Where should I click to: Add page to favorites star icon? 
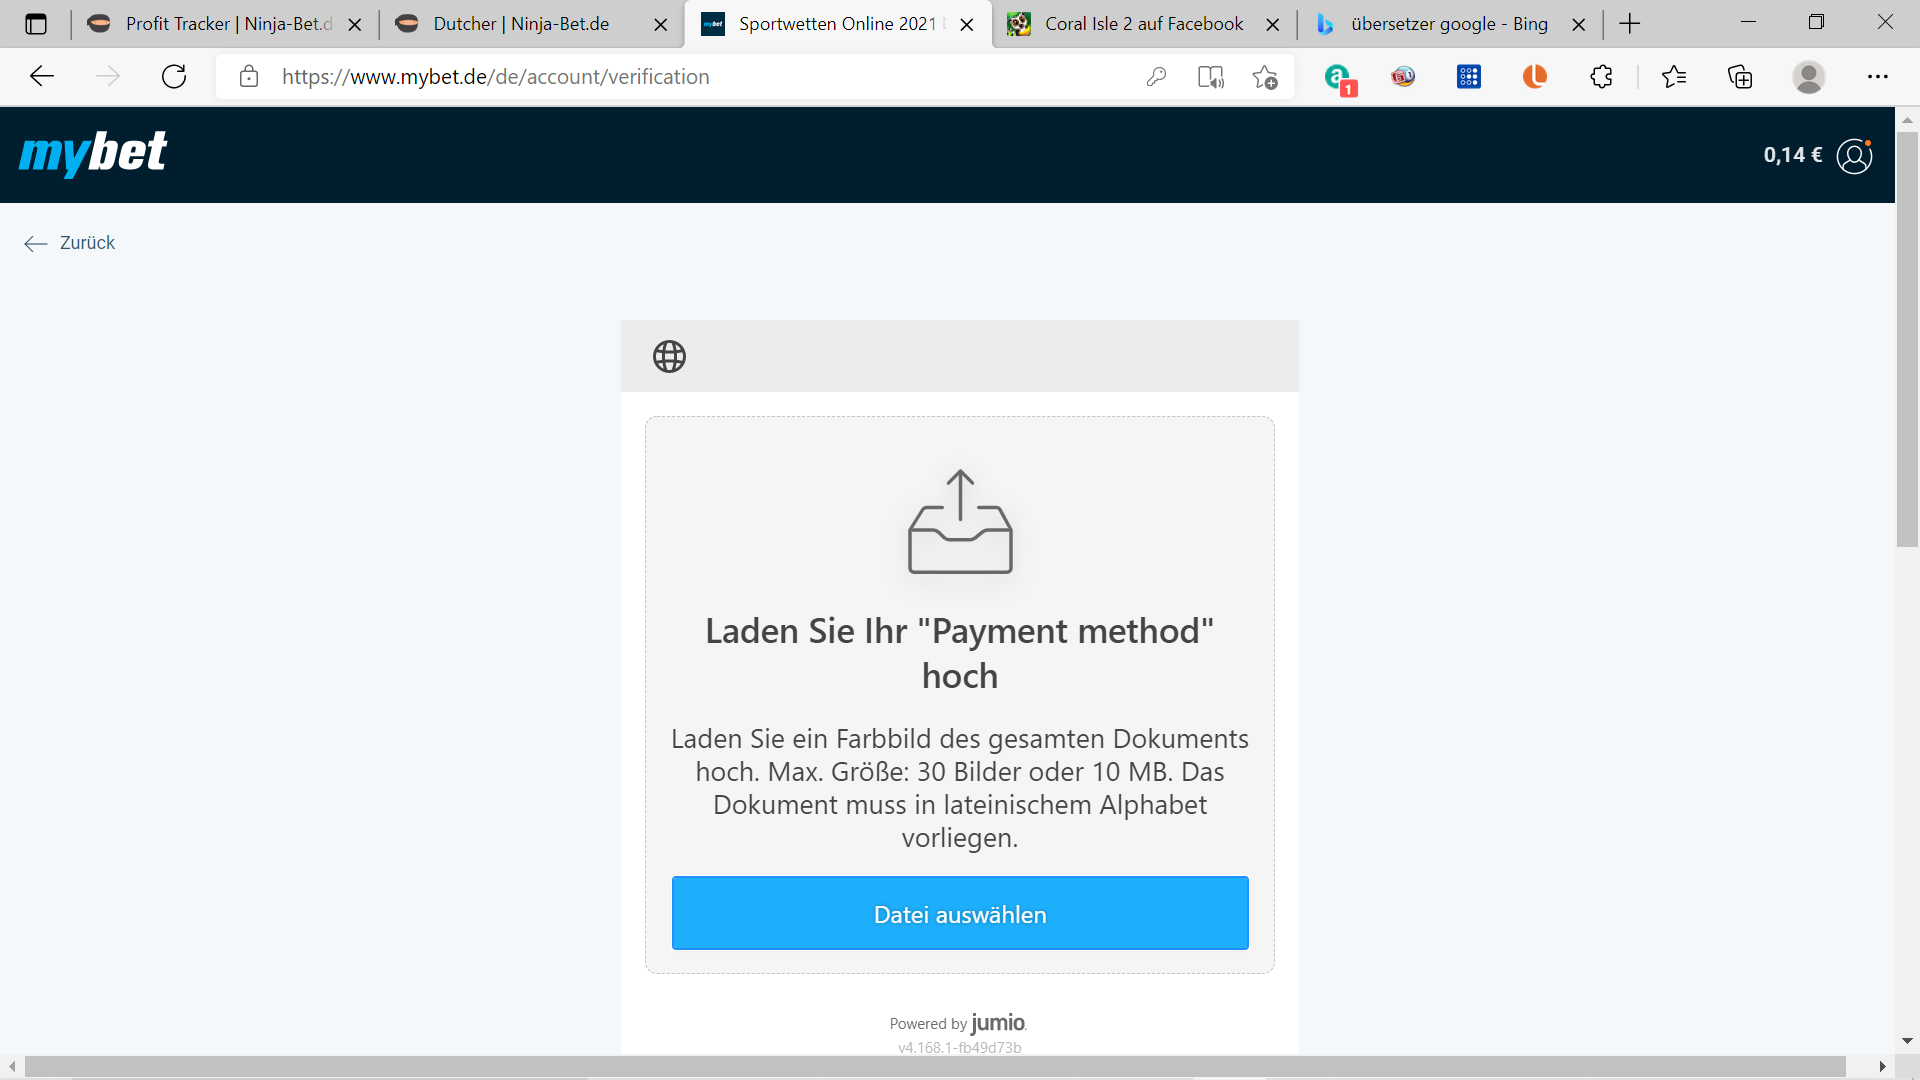(1265, 77)
